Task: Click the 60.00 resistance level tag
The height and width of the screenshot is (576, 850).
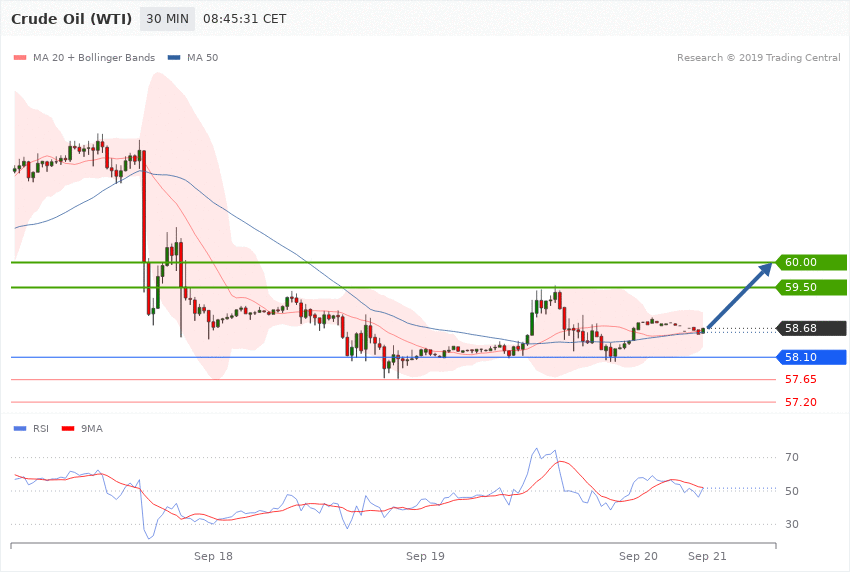Action: (x=812, y=262)
